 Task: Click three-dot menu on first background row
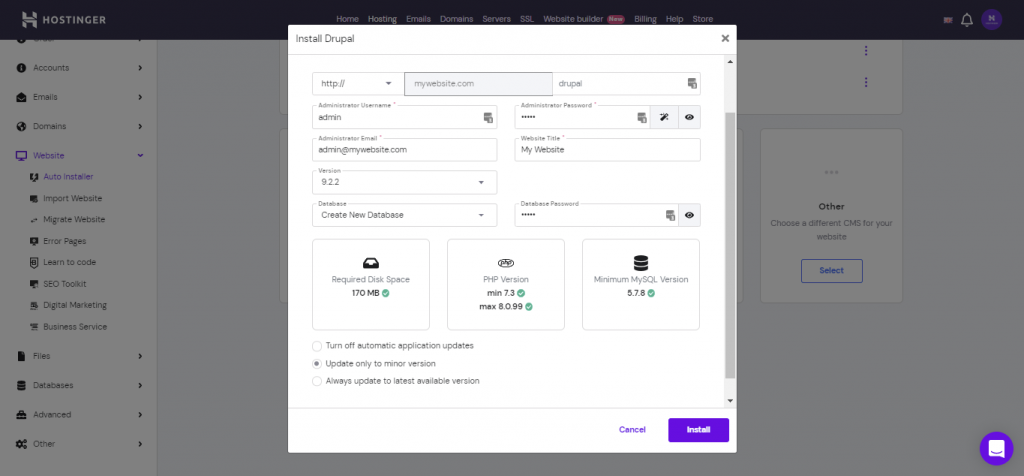tap(866, 51)
